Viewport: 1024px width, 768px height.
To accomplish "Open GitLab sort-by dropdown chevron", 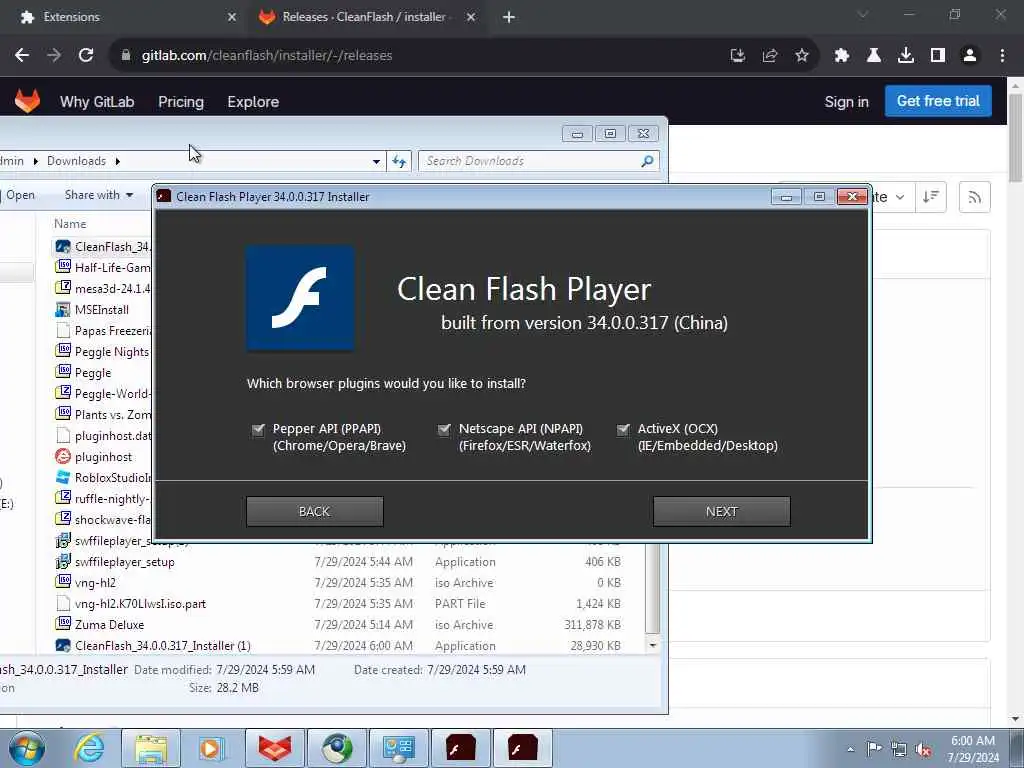I will tap(899, 197).
